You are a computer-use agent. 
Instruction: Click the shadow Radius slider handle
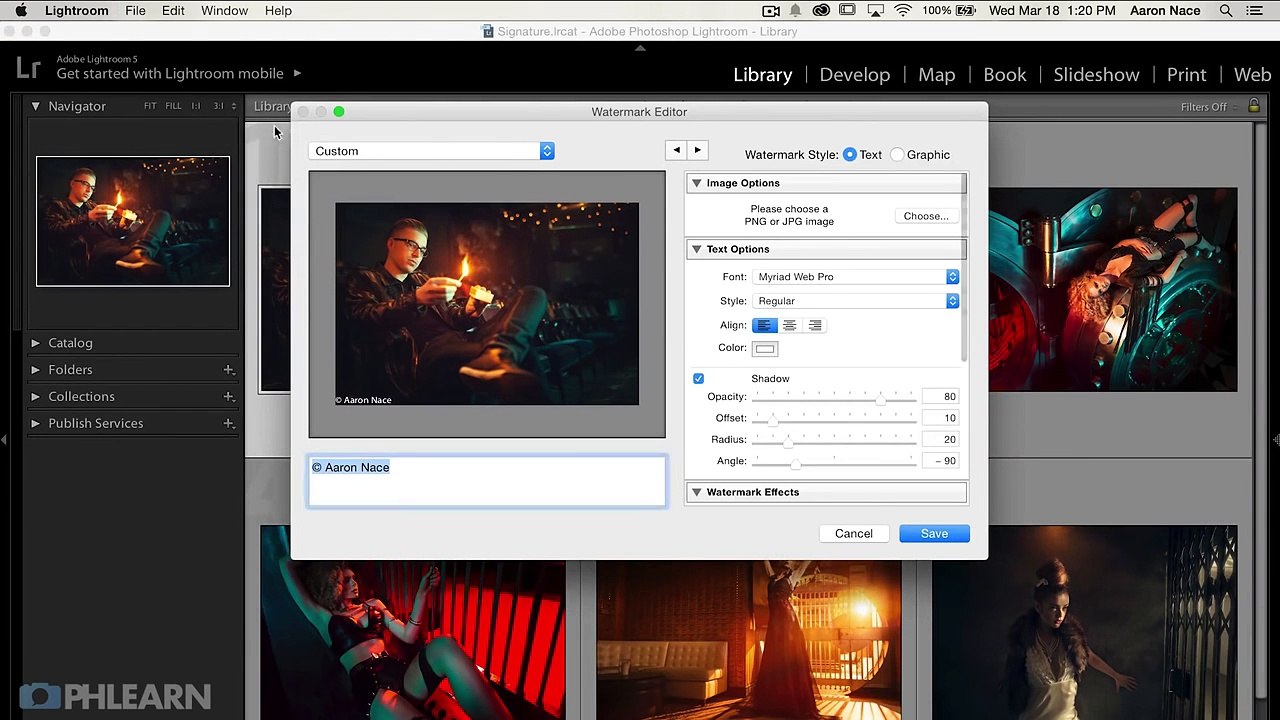[787, 442]
